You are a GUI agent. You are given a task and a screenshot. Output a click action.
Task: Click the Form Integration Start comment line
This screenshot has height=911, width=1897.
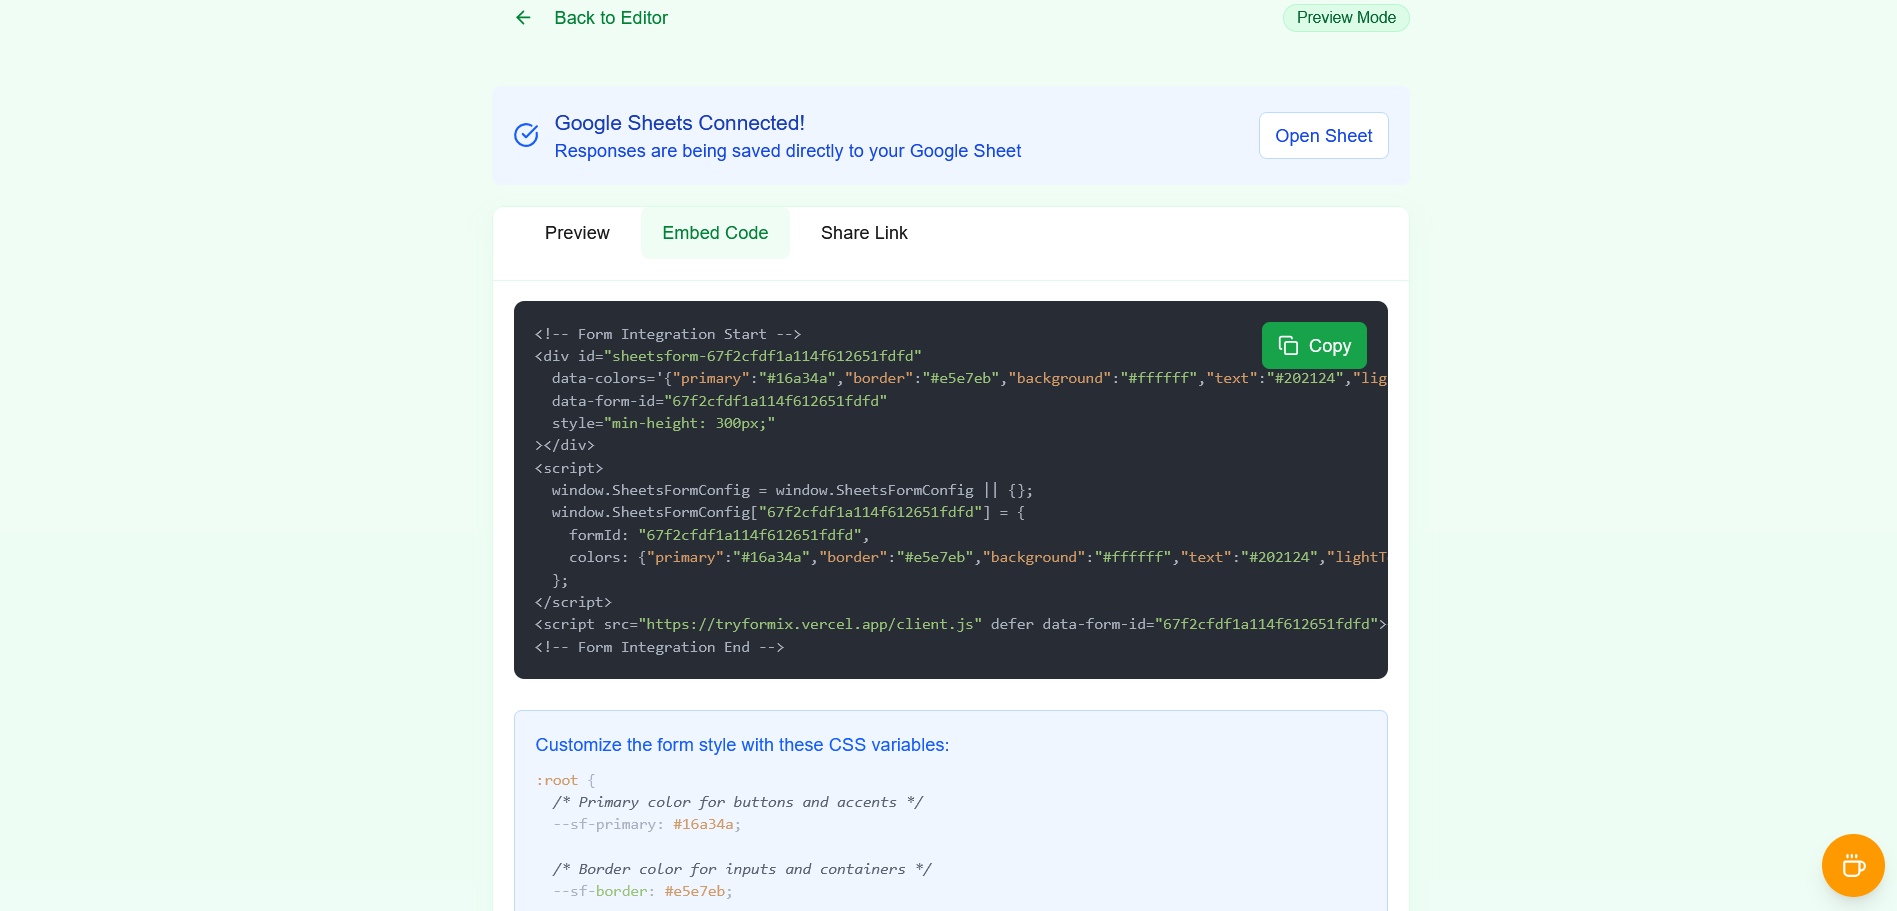tap(667, 334)
